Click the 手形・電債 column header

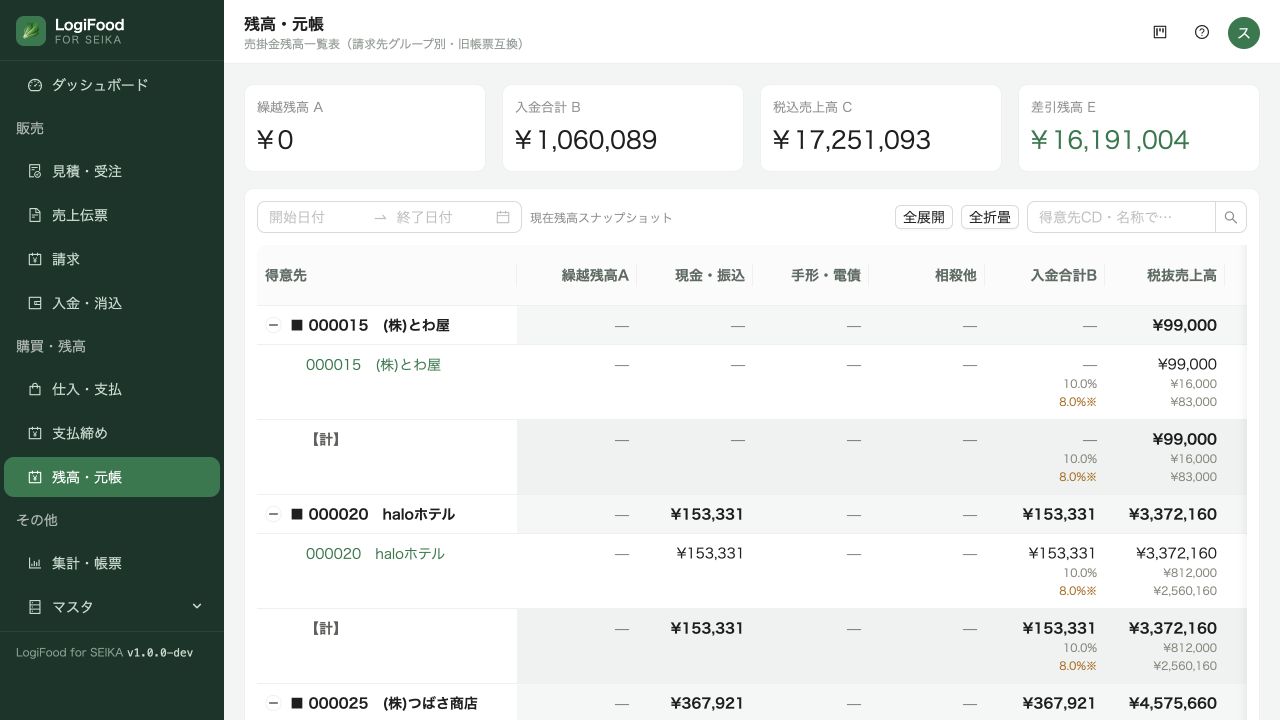pyautogui.click(x=811, y=275)
